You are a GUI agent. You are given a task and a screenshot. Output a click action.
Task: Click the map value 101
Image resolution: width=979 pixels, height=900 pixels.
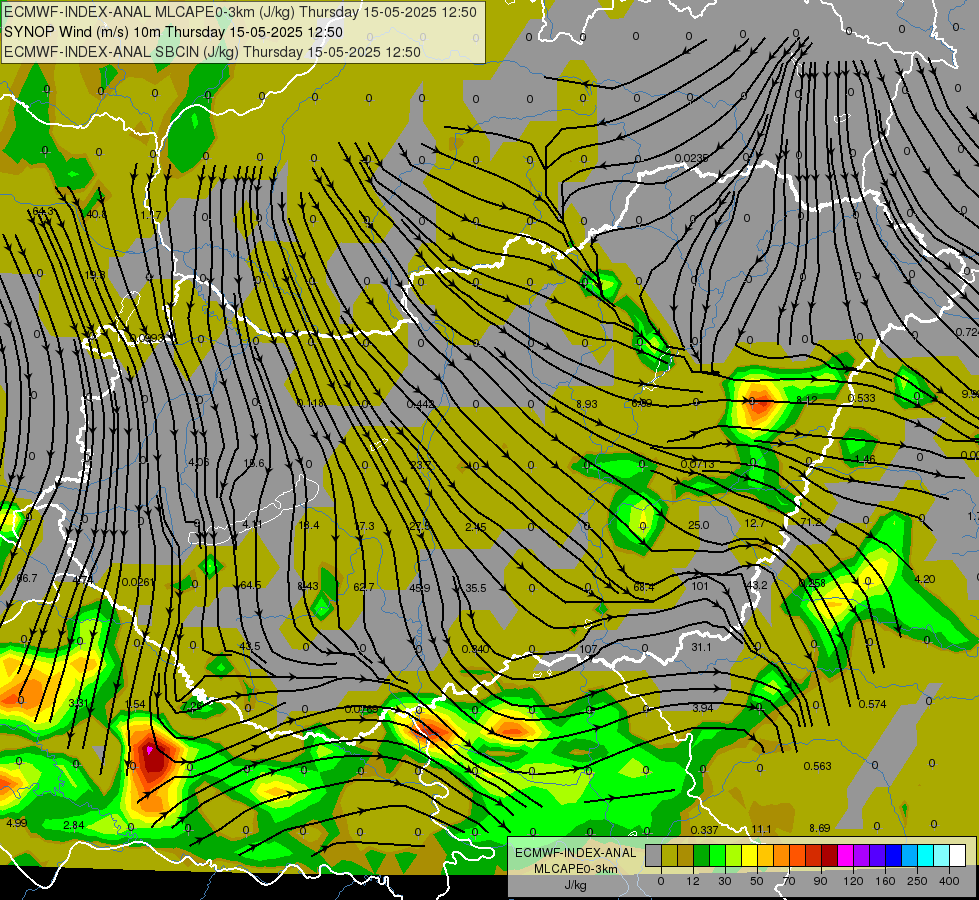point(700,586)
